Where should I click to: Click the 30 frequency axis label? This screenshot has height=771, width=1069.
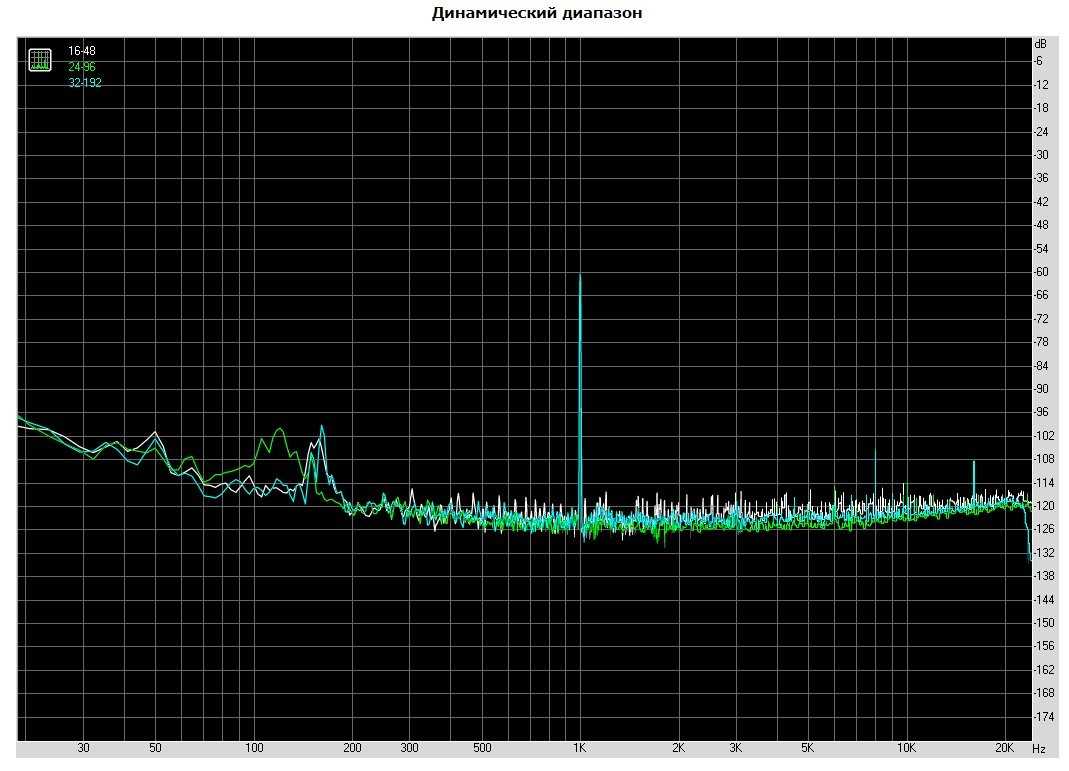[x=83, y=748]
